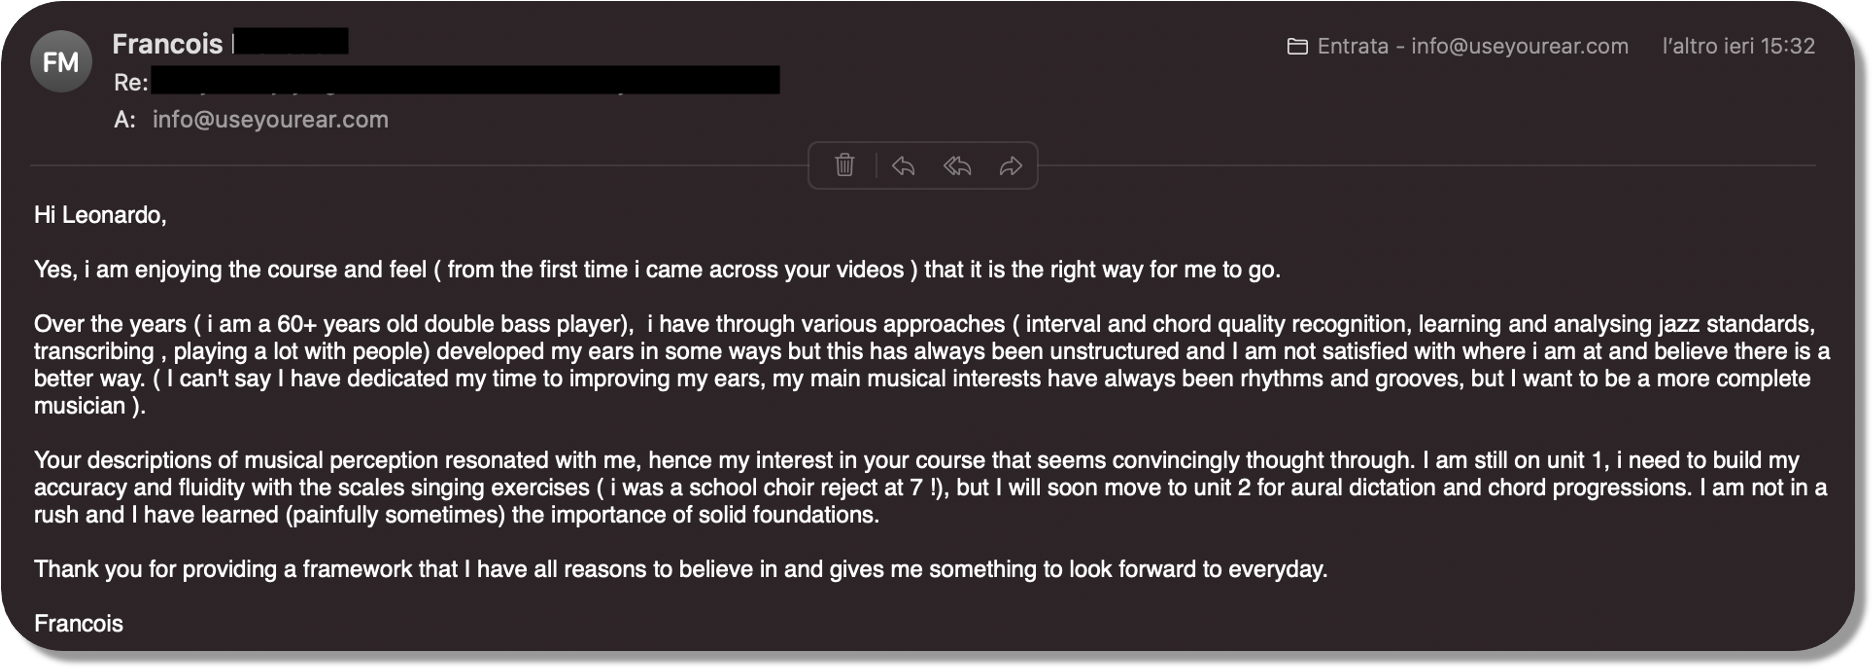Click the Re: subject label
The height and width of the screenshot is (672, 1876).
(131, 82)
